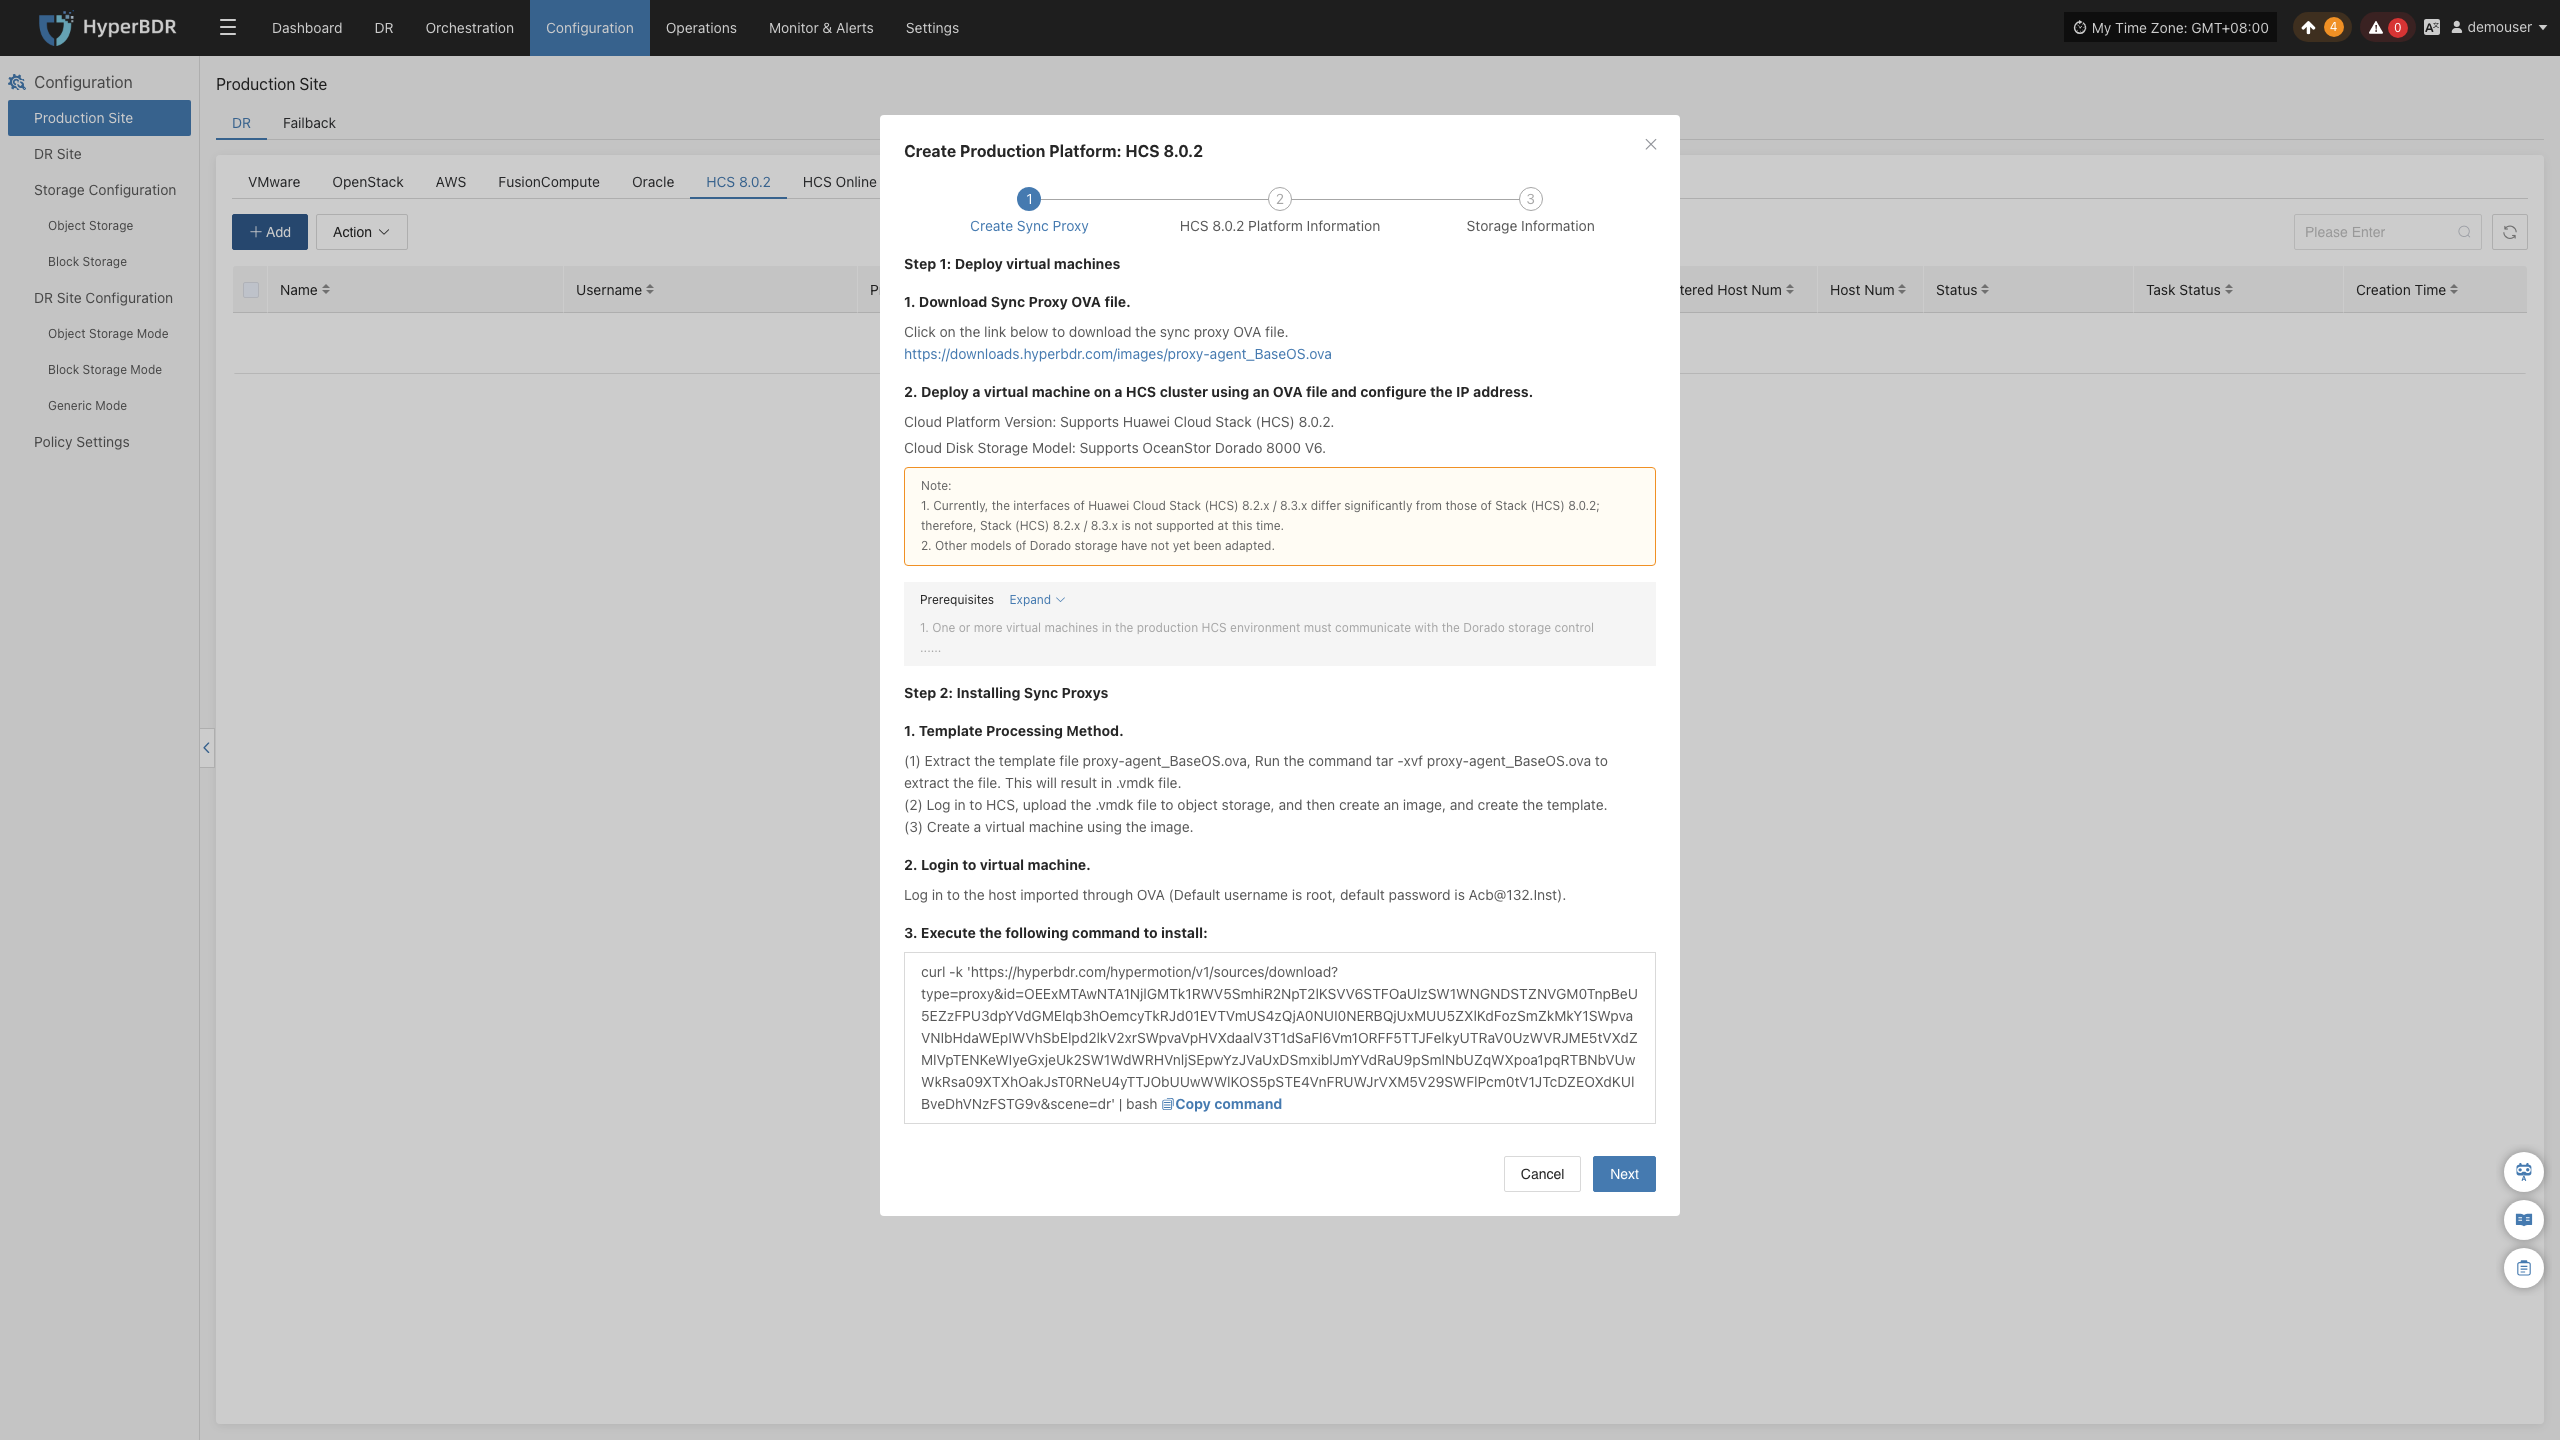Screen dimensions: 2560x1440
Task: Open the Action dropdown
Action: (x=362, y=232)
